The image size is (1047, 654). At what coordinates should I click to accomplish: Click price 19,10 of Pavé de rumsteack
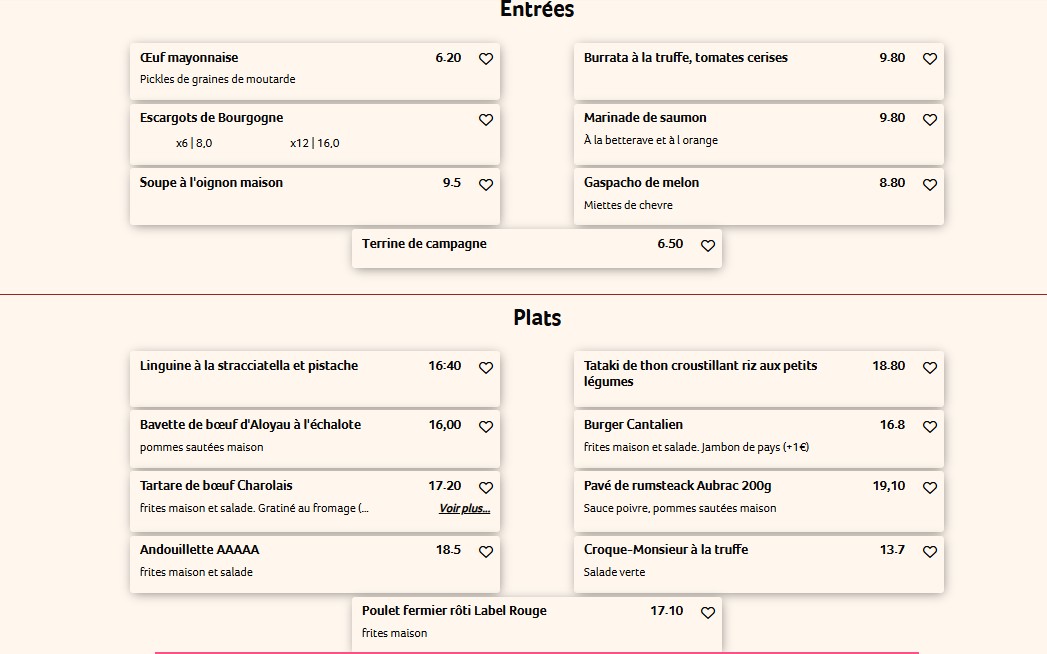tap(889, 486)
